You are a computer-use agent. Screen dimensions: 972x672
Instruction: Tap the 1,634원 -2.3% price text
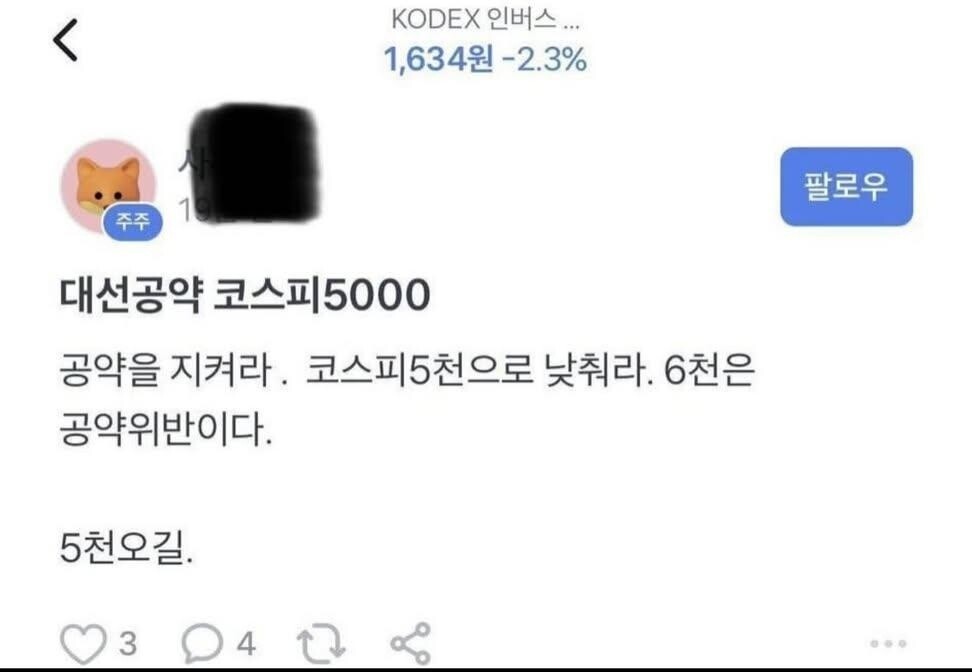(485, 60)
